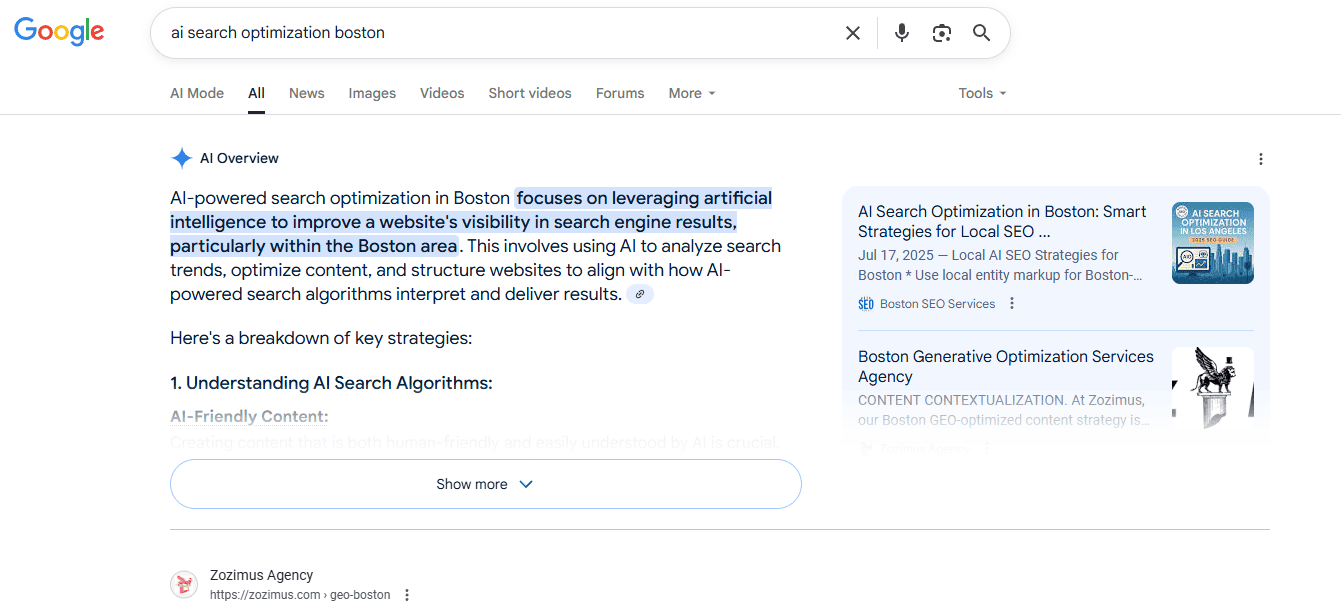Open 'Boston Generative Optimization Services Agency' source
Screen dimensions: 1341x614
tap(1006, 367)
